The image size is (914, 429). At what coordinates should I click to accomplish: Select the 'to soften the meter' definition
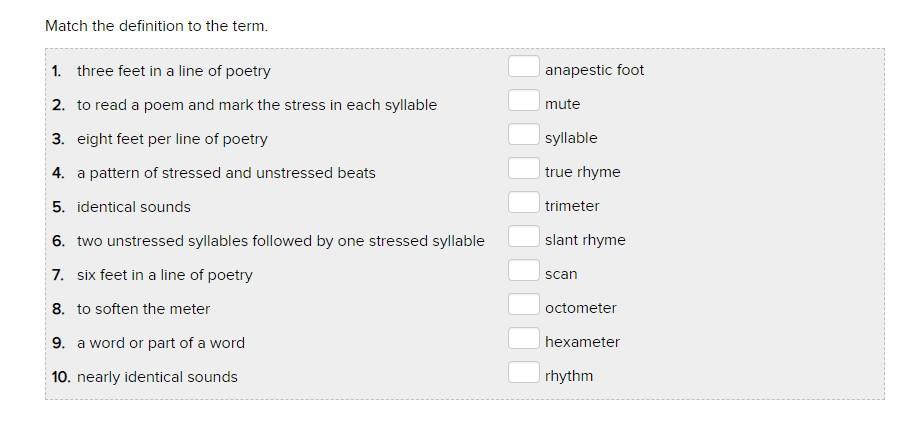click(143, 309)
